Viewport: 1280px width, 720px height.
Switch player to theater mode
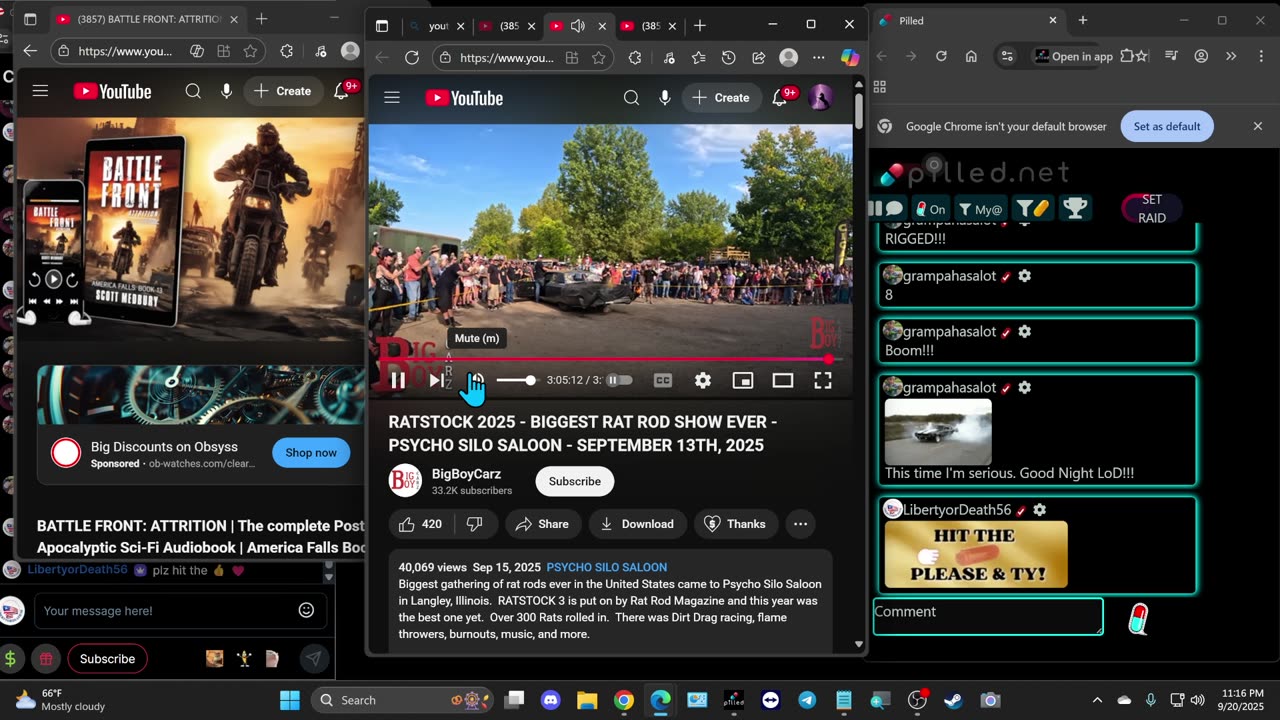[x=782, y=380]
